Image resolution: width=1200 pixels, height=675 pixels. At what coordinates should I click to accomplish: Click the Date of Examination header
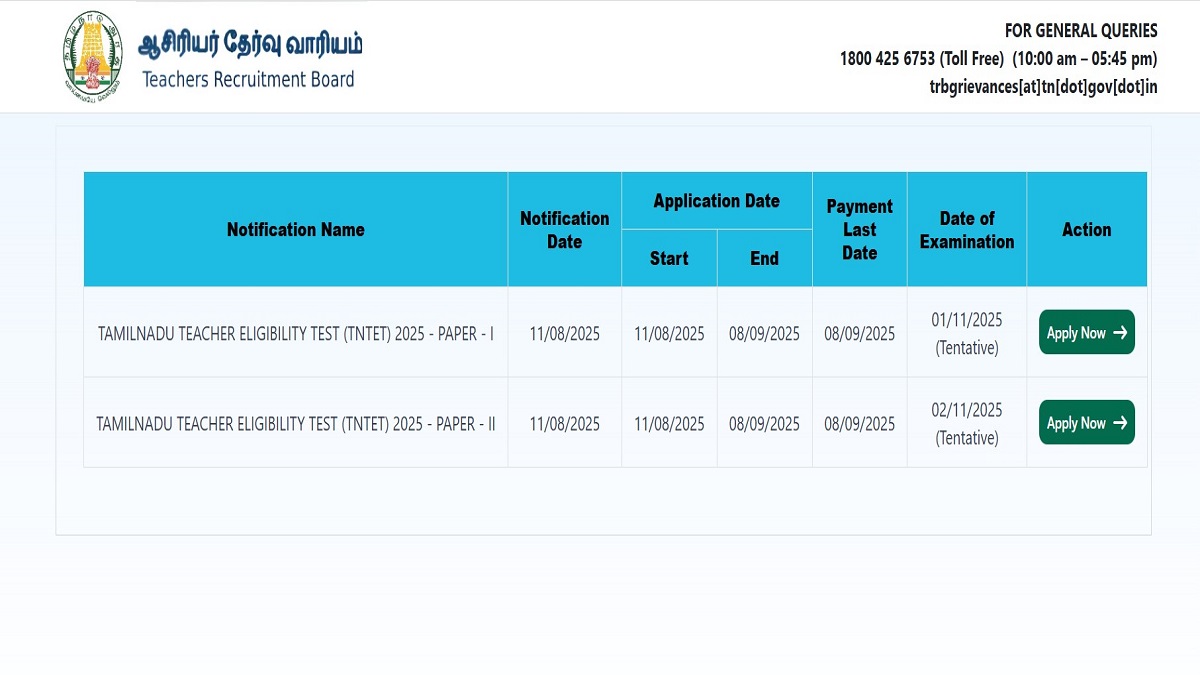point(966,230)
